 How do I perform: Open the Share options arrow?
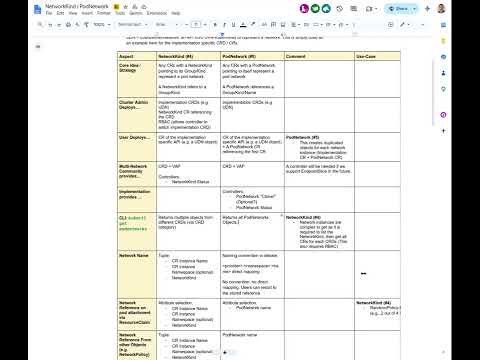pos(415,9)
